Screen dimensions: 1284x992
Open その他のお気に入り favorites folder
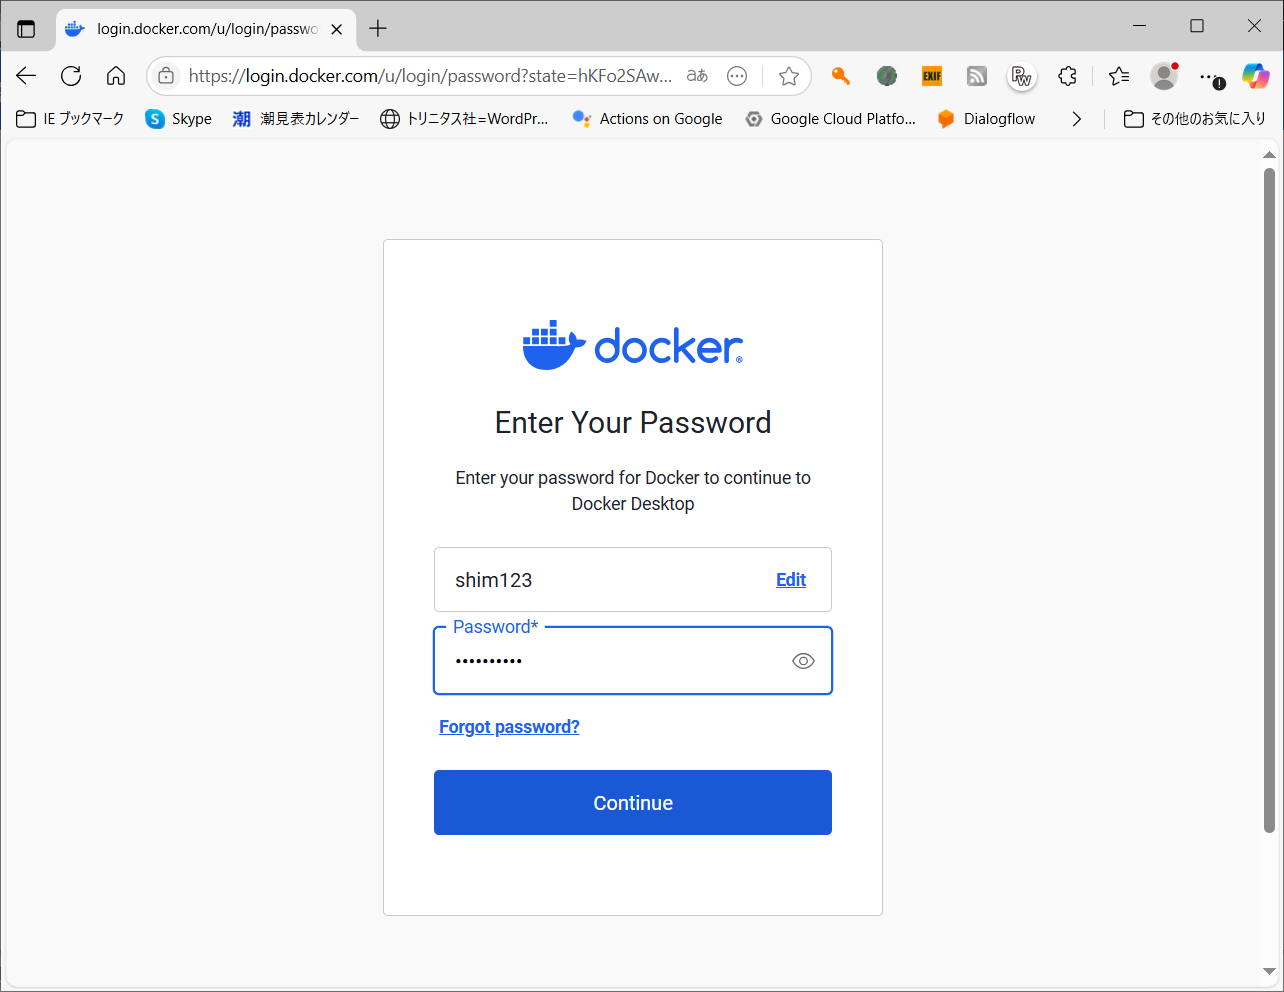pyautogui.click(x=1194, y=119)
